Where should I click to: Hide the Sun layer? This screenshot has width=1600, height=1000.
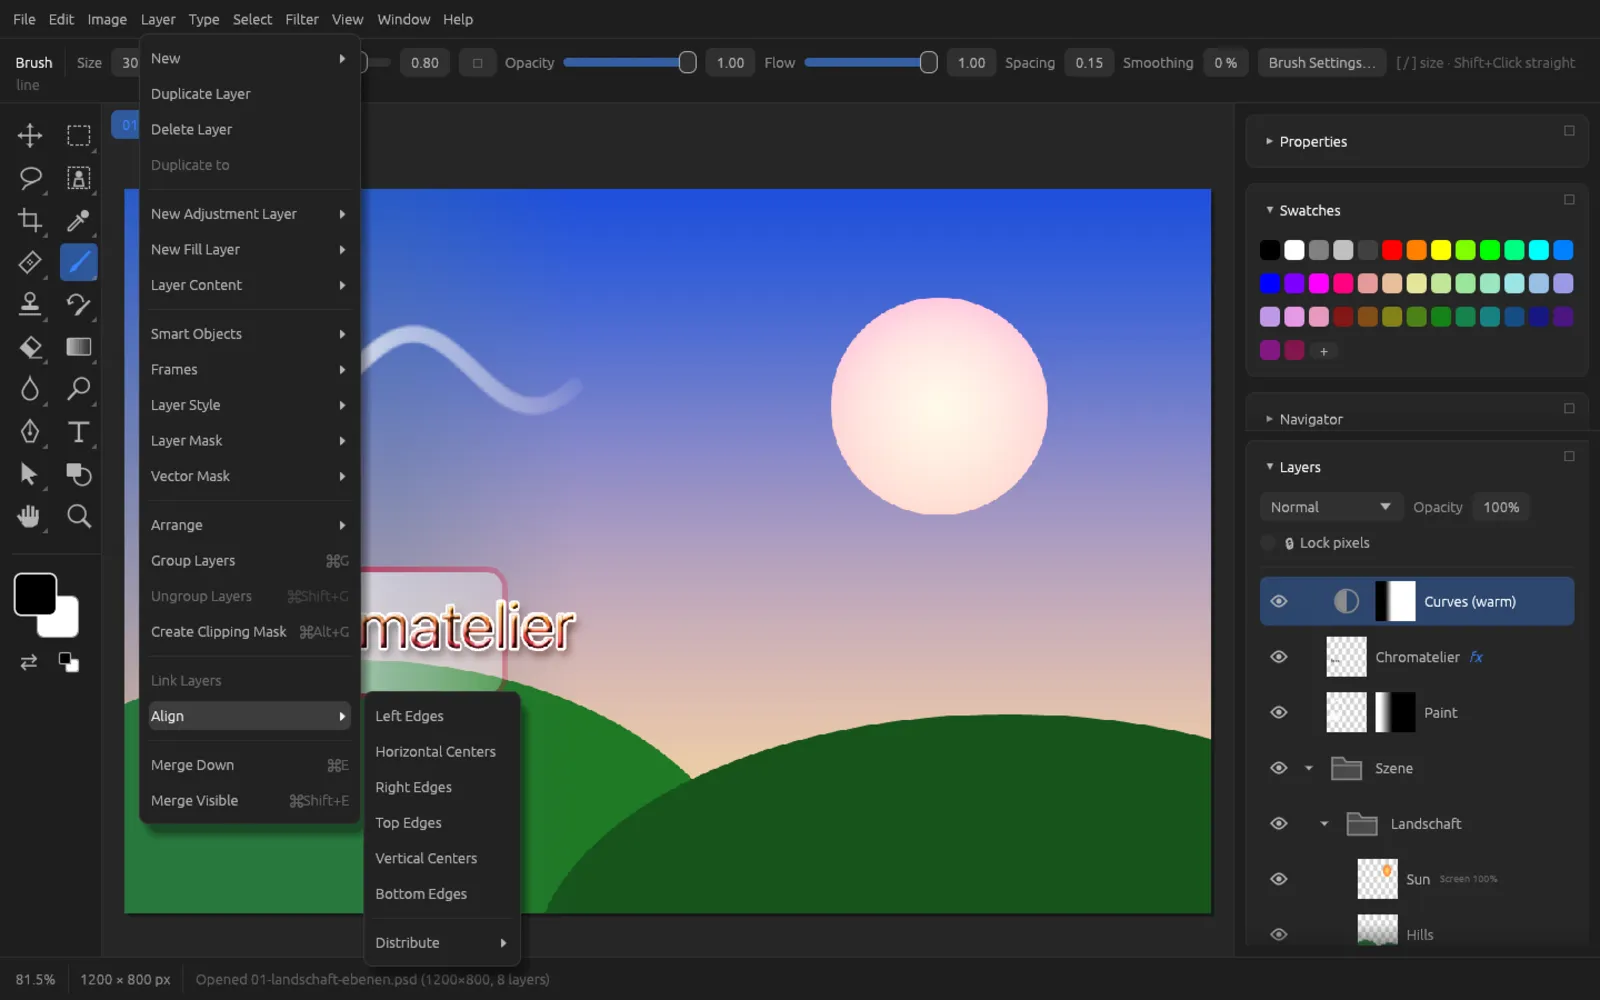coord(1279,879)
